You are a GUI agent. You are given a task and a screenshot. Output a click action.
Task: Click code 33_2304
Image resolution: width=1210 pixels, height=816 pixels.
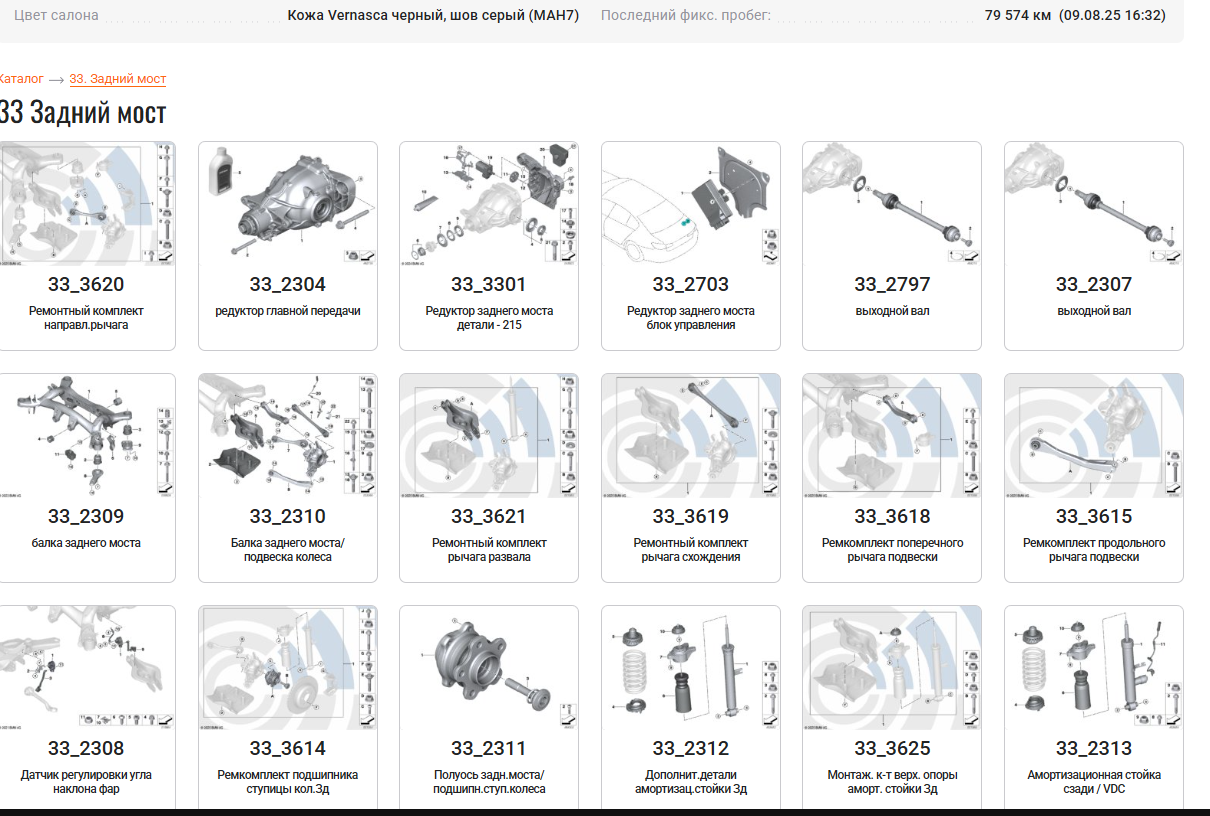pos(288,284)
